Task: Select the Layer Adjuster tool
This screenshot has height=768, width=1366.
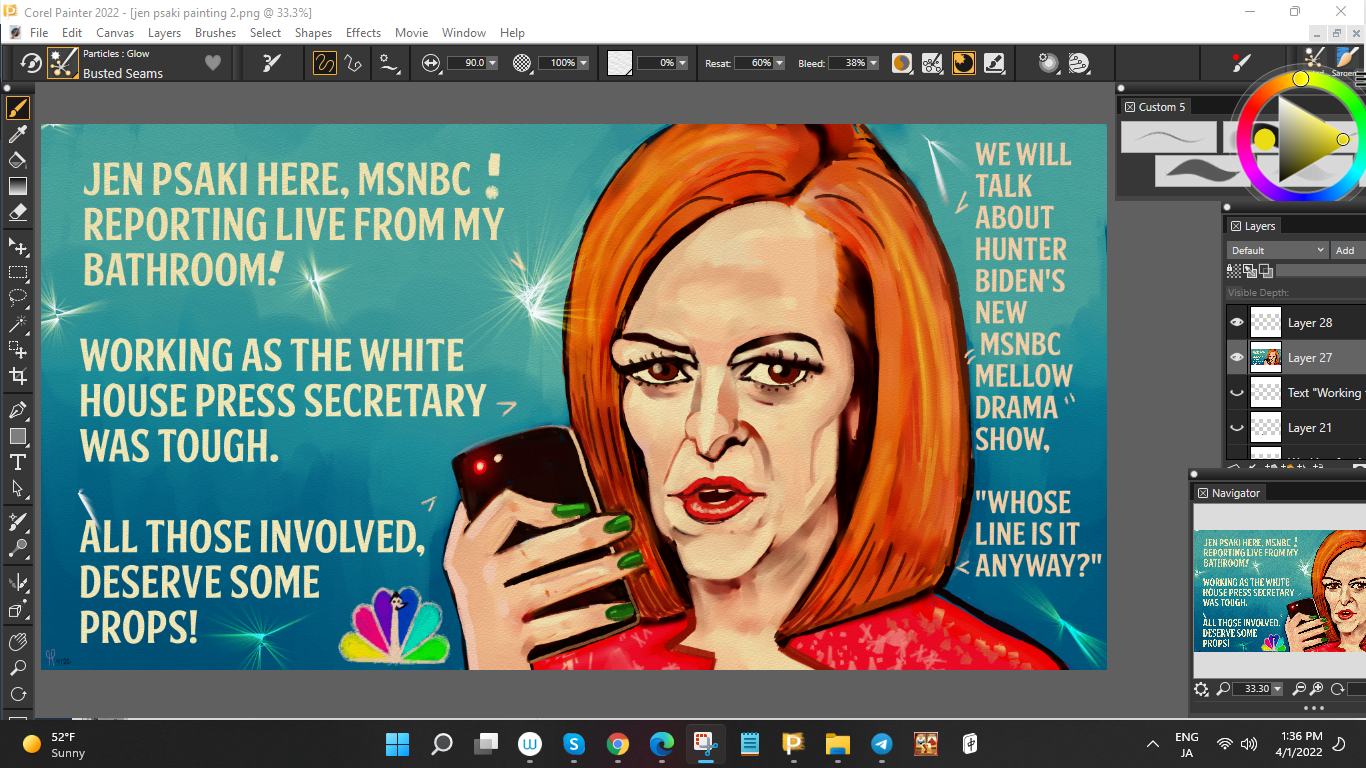Action: [18, 246]
